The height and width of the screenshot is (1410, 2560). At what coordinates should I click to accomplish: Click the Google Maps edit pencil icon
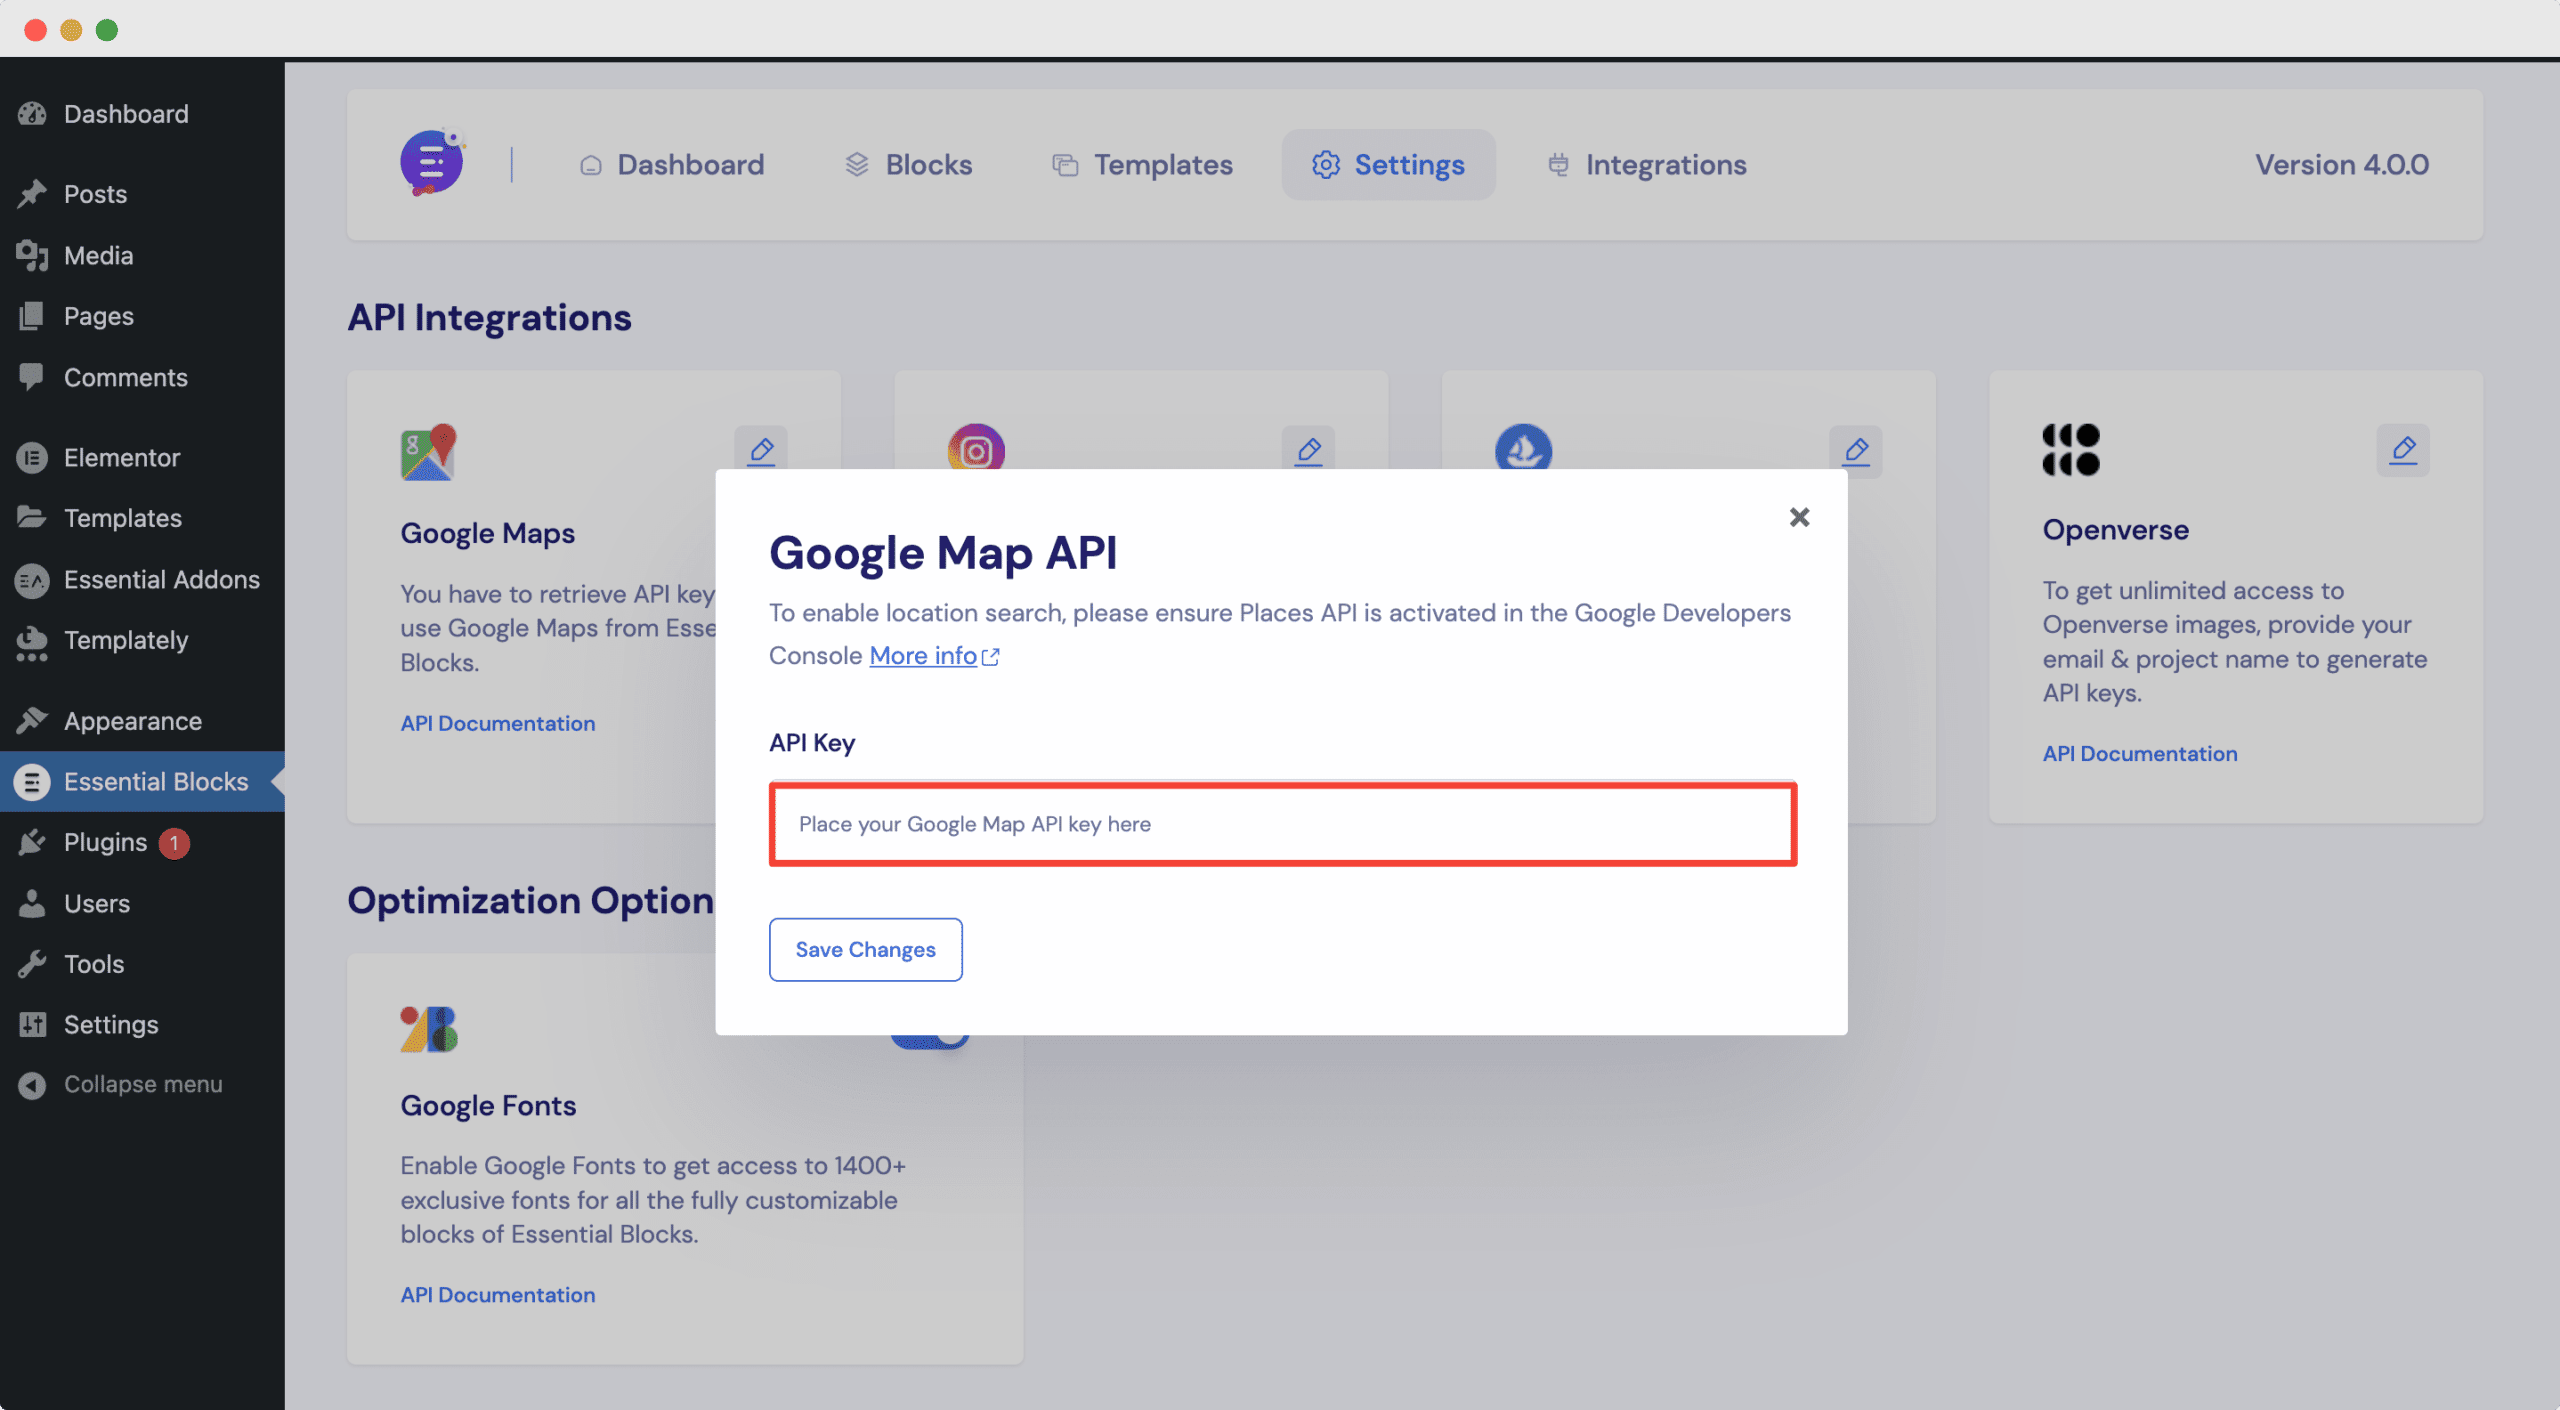760,448
